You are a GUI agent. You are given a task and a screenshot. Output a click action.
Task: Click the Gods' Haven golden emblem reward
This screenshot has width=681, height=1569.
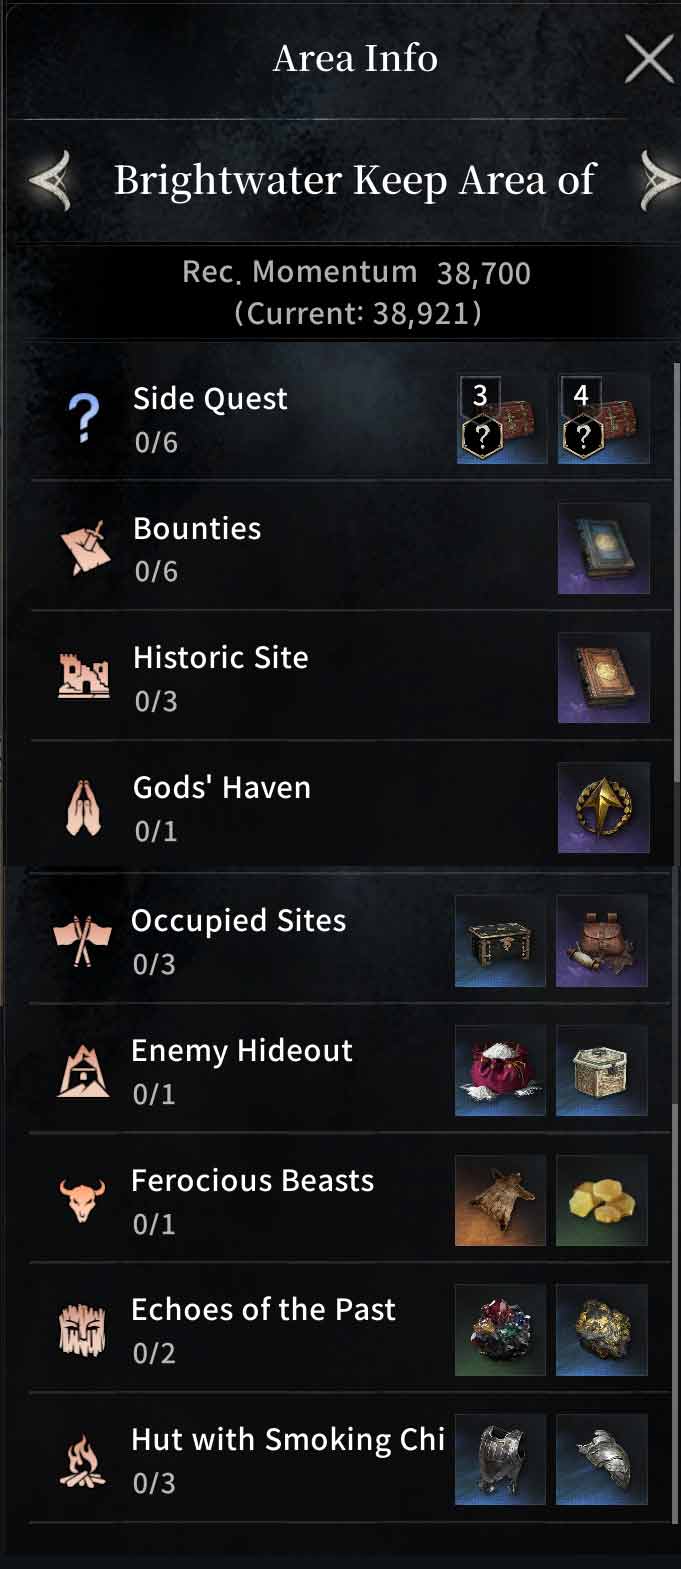(x=603, y=808)
